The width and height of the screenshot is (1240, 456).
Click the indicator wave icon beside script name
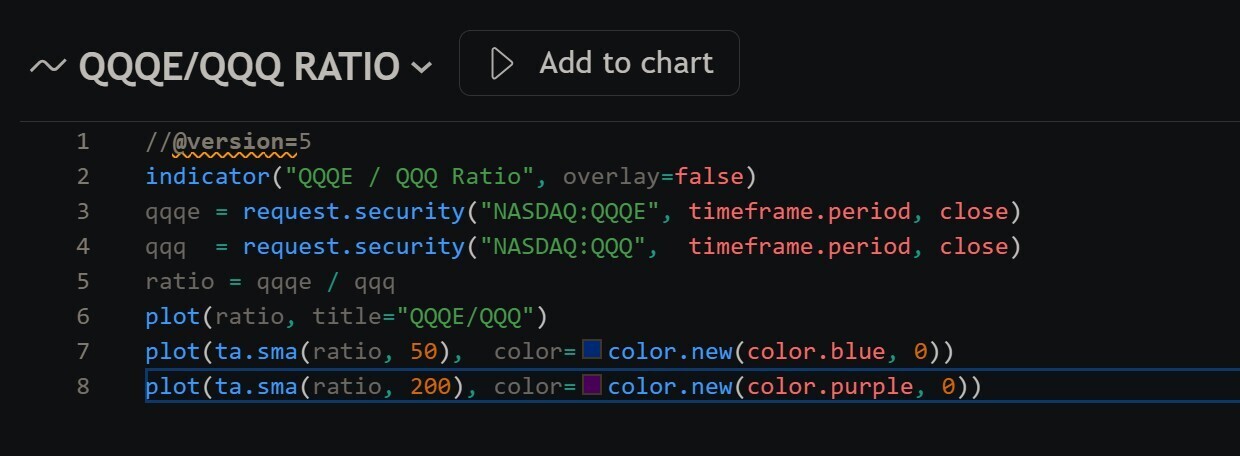48,66
